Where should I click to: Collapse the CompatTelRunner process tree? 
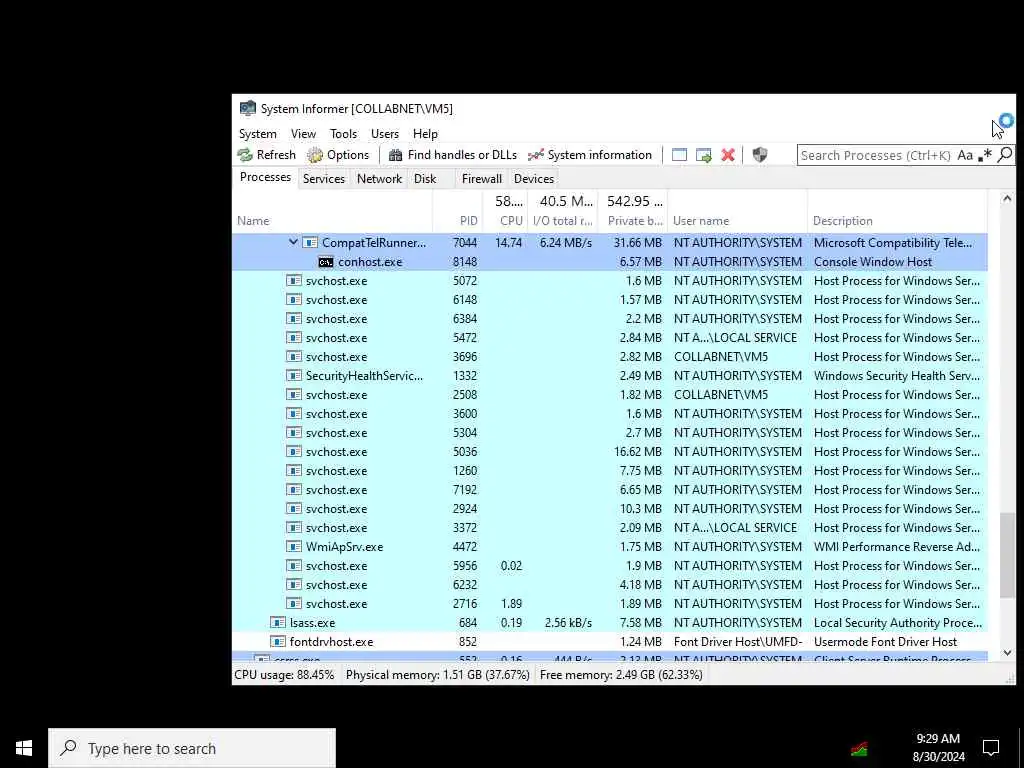point(293,242)
